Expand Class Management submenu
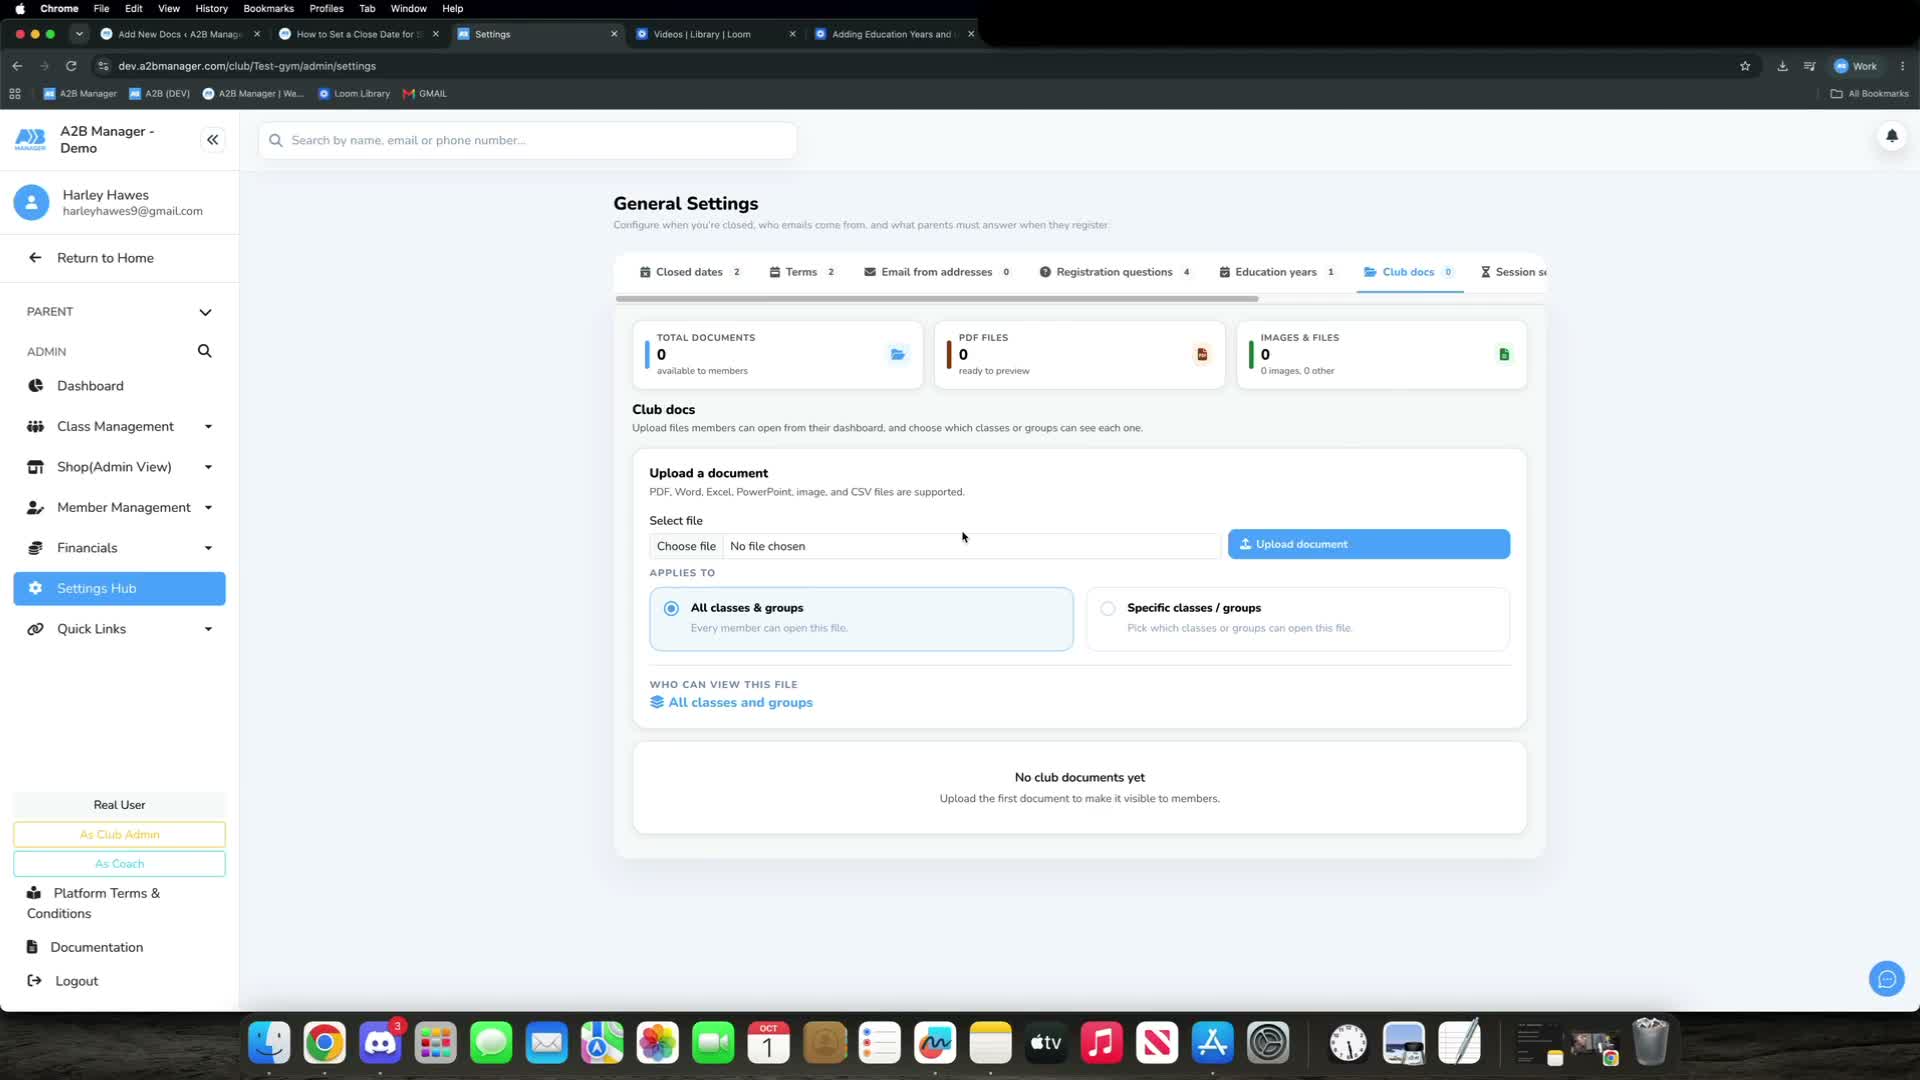 point(208,427)
